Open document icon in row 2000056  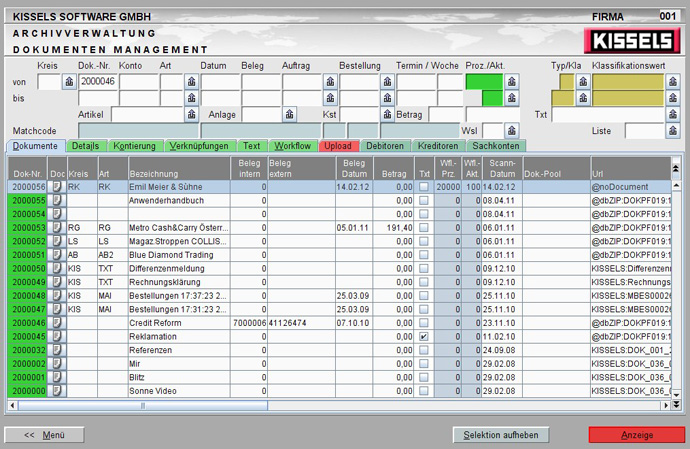(57, 187)
